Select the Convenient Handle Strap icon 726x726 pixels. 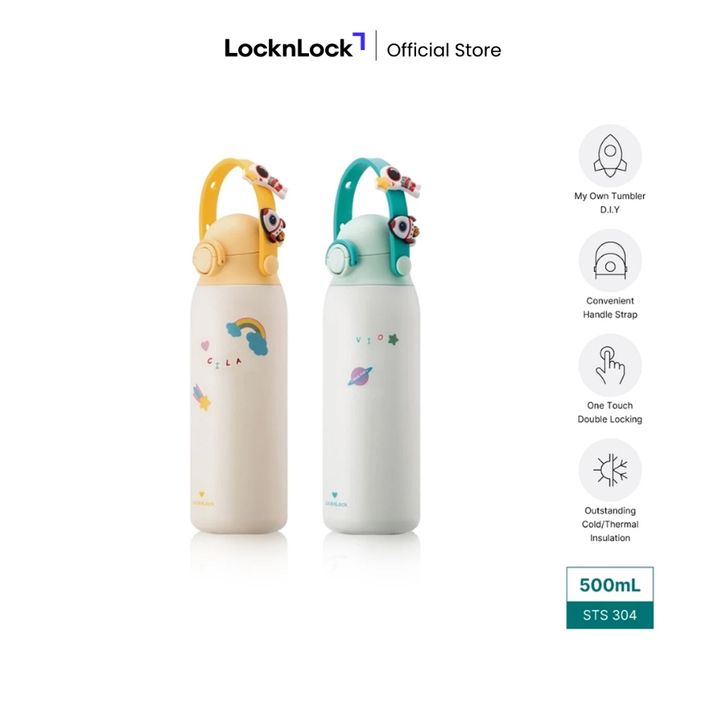click(610, 260)
